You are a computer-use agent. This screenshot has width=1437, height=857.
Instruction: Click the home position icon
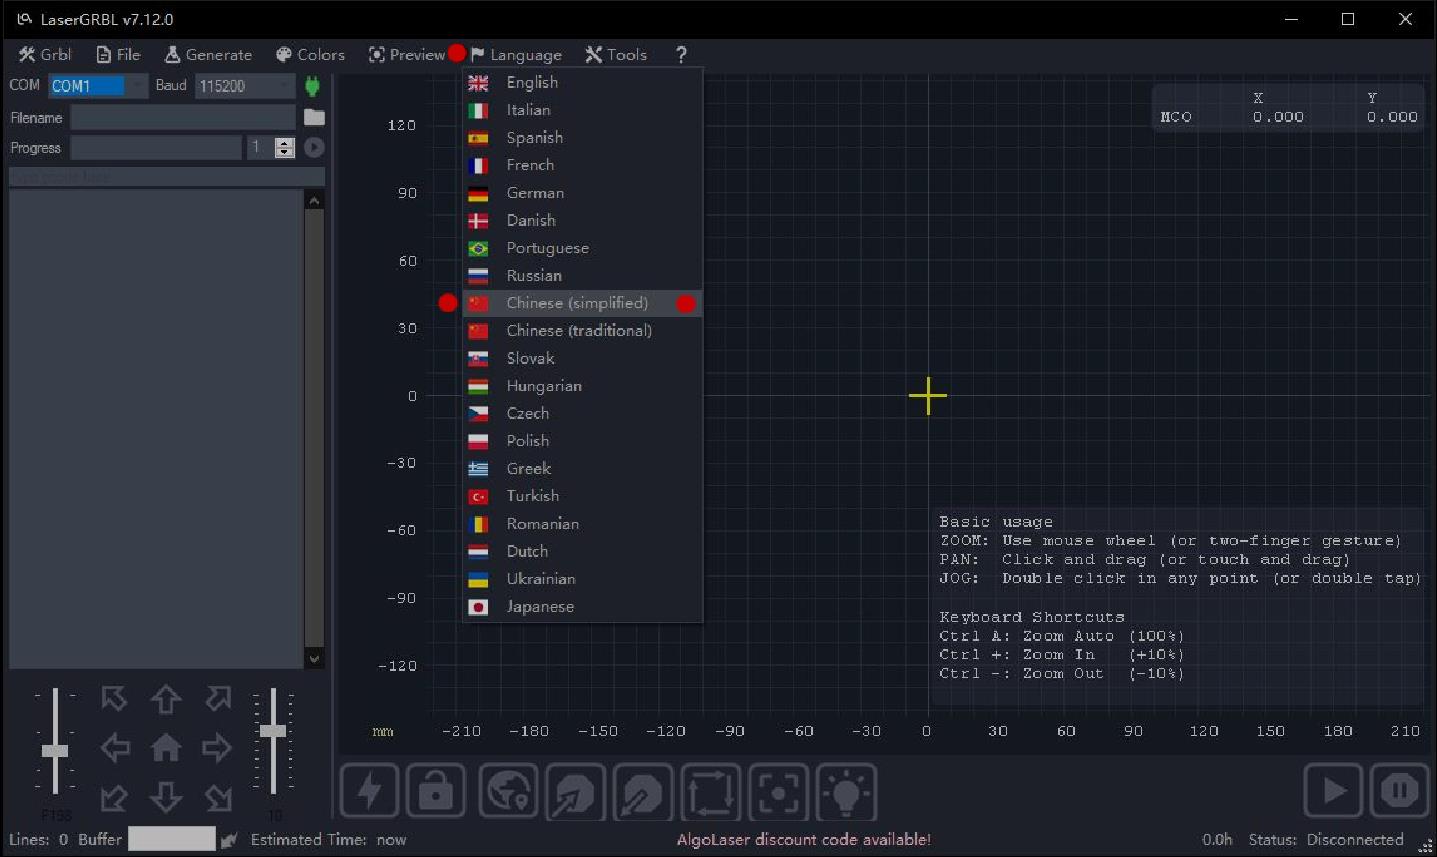(x=166, y=747)
